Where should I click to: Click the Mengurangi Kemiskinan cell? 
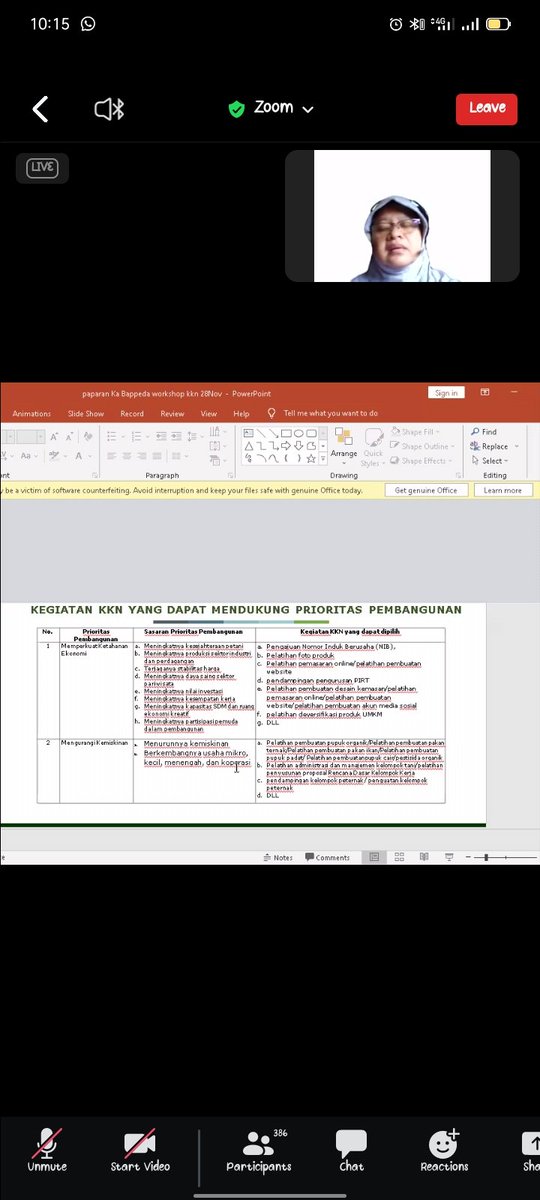[x=96, y=770]
